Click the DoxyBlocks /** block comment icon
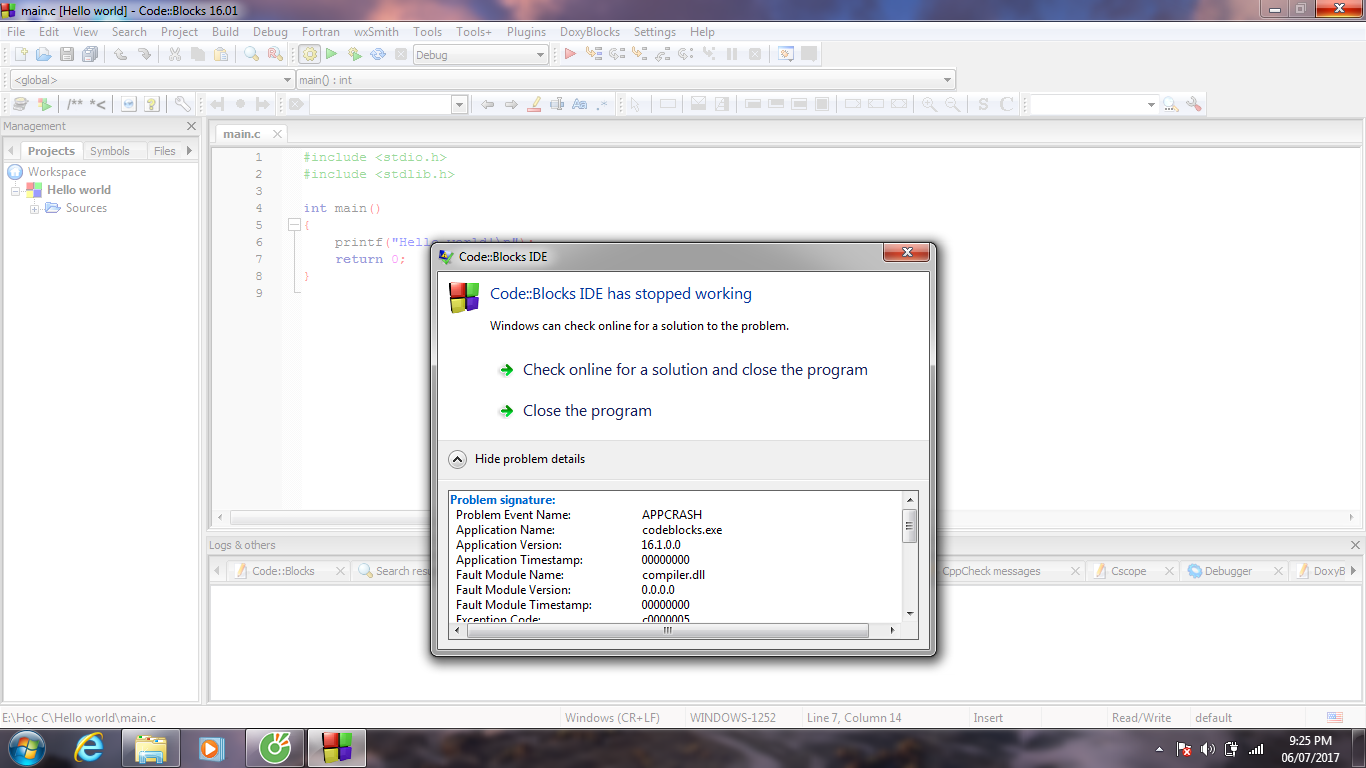Image resolution: width=1366 pixels, height=768 pixels. [75, 104]
